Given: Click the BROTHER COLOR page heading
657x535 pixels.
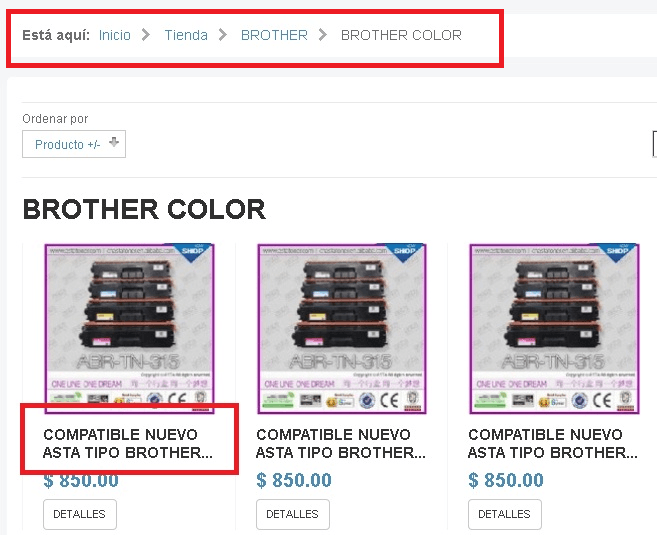Looking at the screenshot, I should point(144,209).
